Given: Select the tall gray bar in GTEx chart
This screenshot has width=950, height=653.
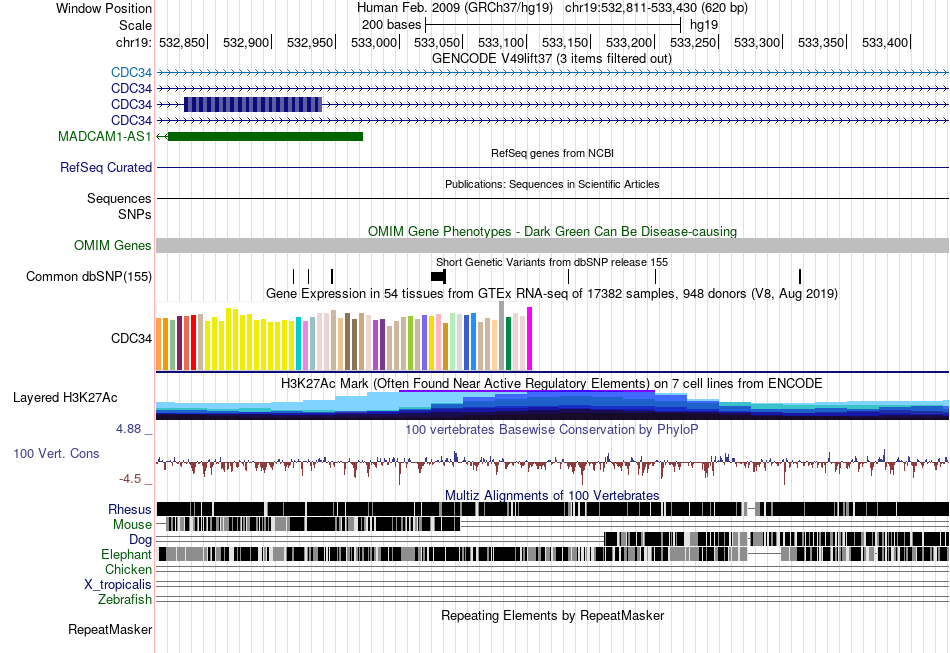Looking at the screenshot, I should click(502, 336).
